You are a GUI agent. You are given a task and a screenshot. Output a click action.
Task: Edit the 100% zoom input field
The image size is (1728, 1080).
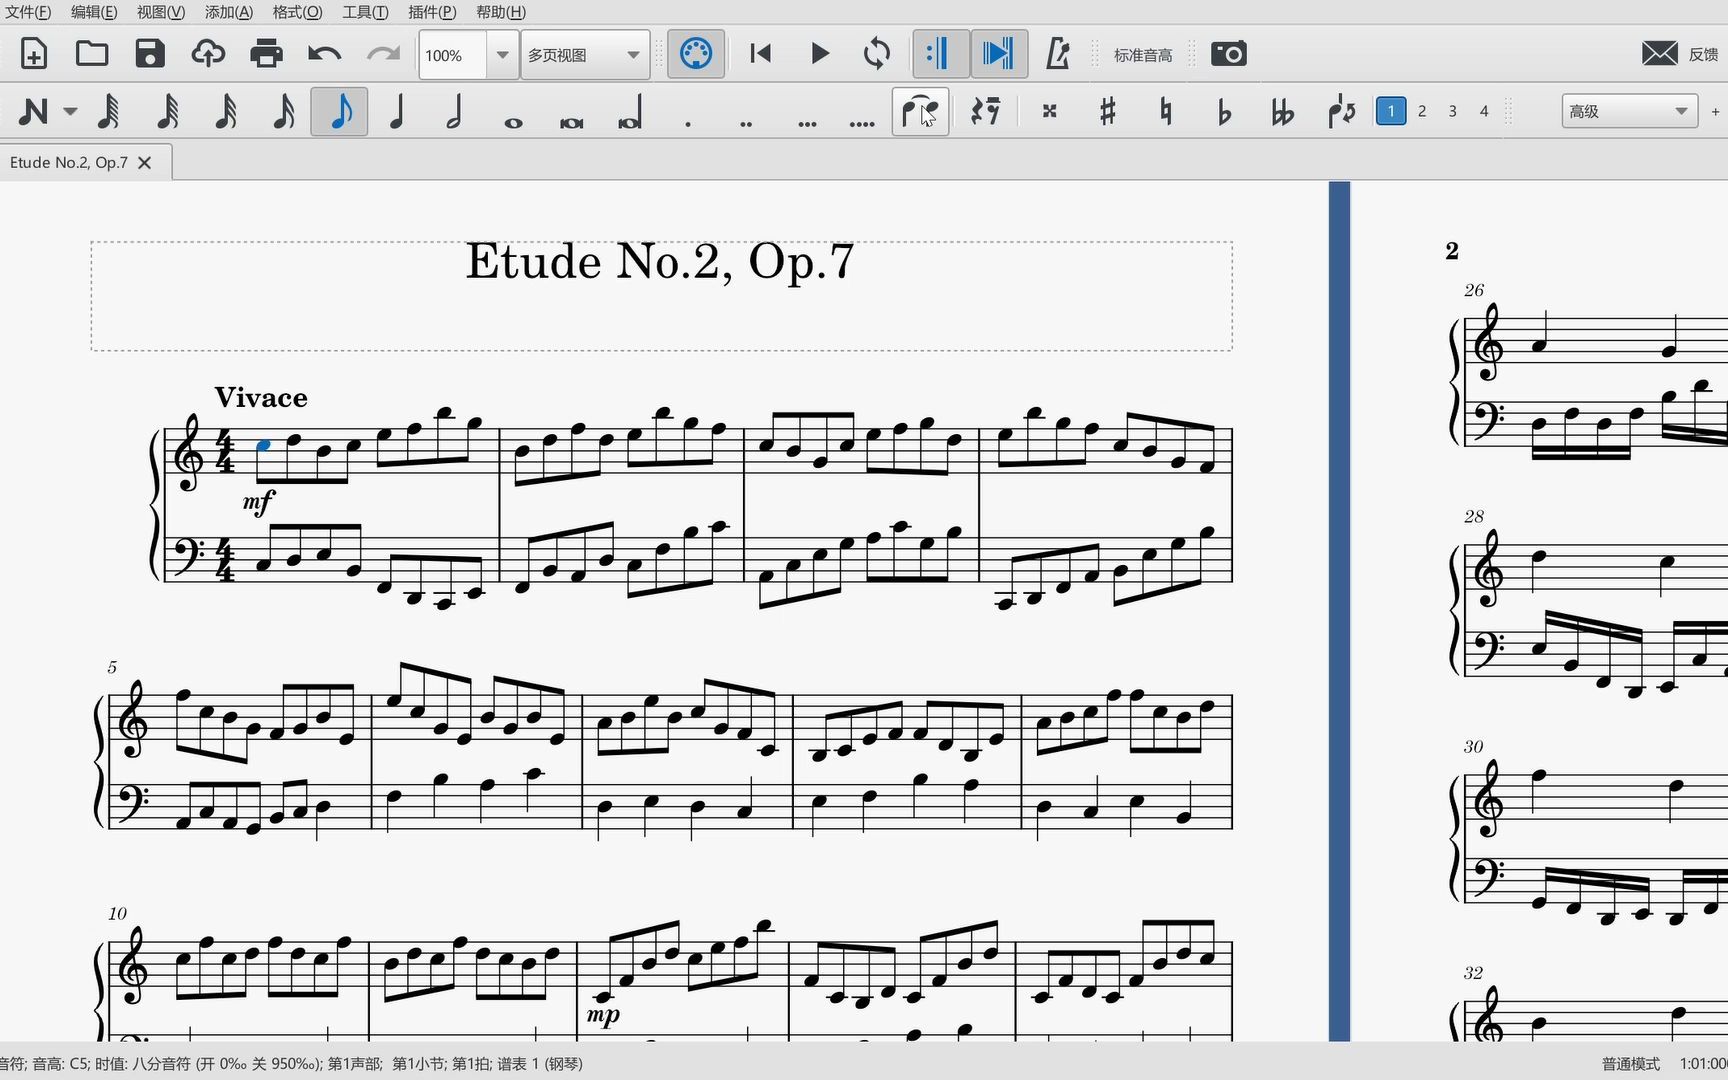pos(453,55)
